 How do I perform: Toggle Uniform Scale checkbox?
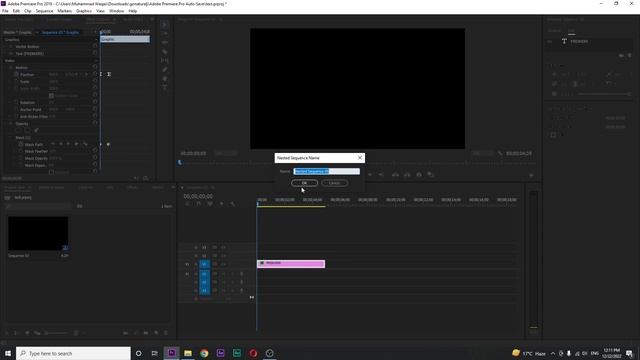pyautogui.click(x=51, y=96)
